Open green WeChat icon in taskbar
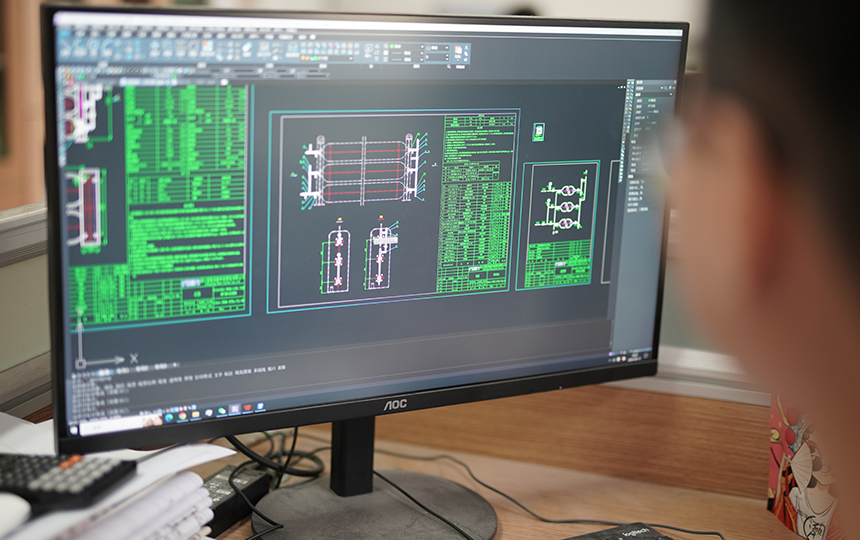 tap(221, 411)
